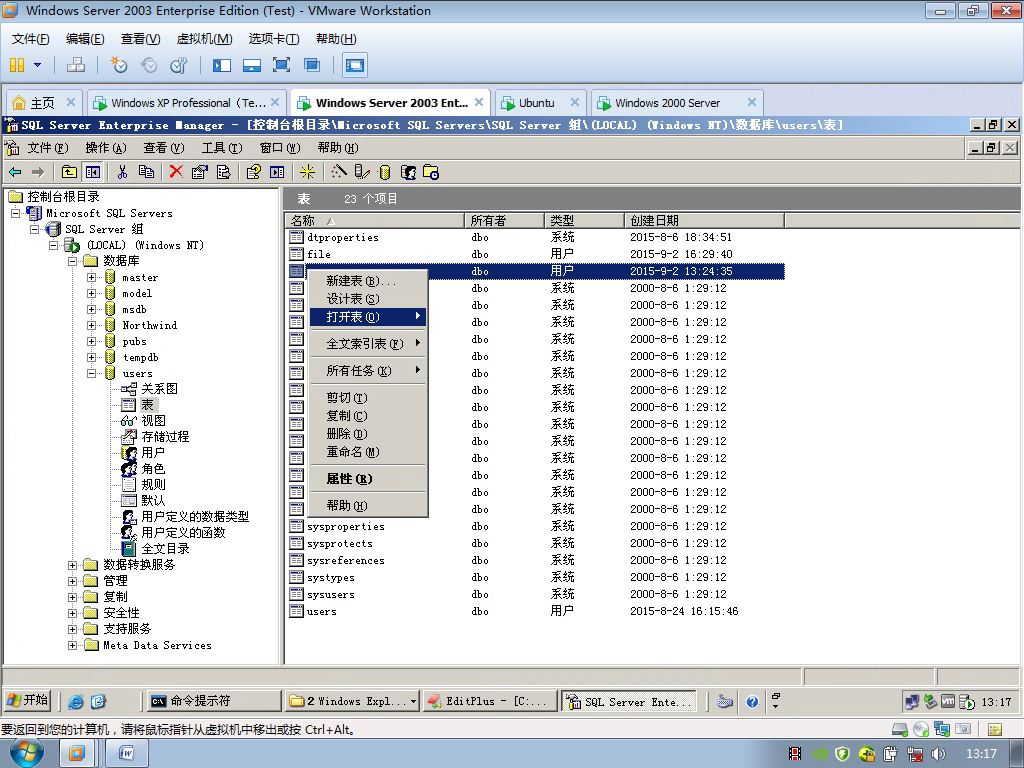
Task: Click the Up One Level folder icon
Action: tap(69, 172)
